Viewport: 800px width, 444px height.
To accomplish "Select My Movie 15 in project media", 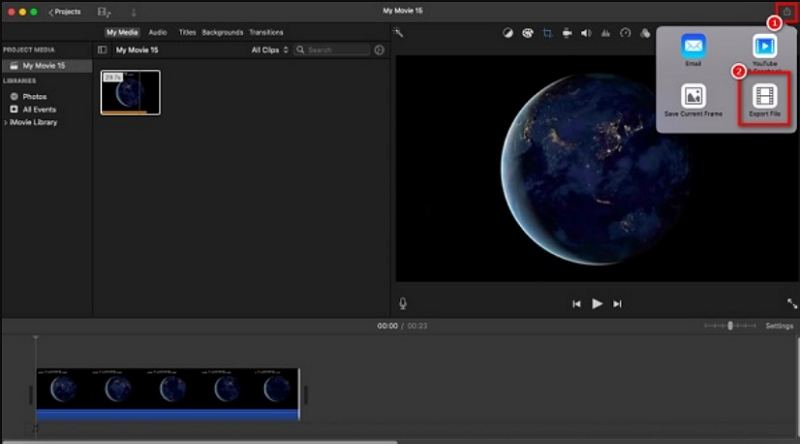I will [x=47, y=66].
